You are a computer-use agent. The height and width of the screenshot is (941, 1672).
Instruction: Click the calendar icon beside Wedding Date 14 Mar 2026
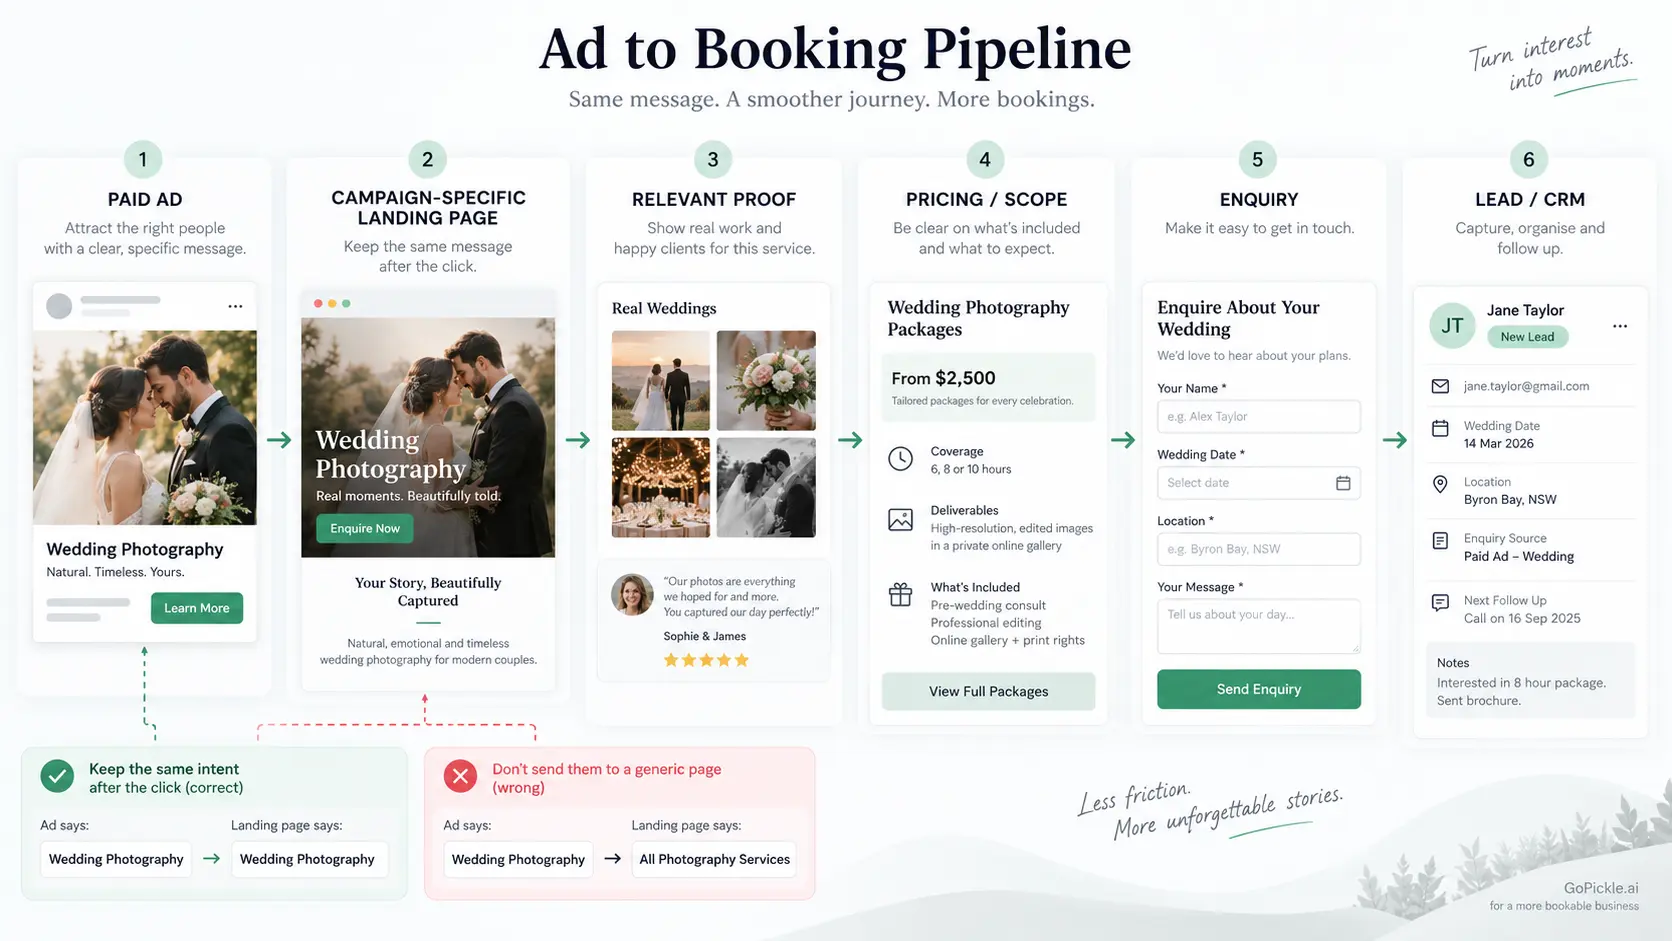point(1440,429)
